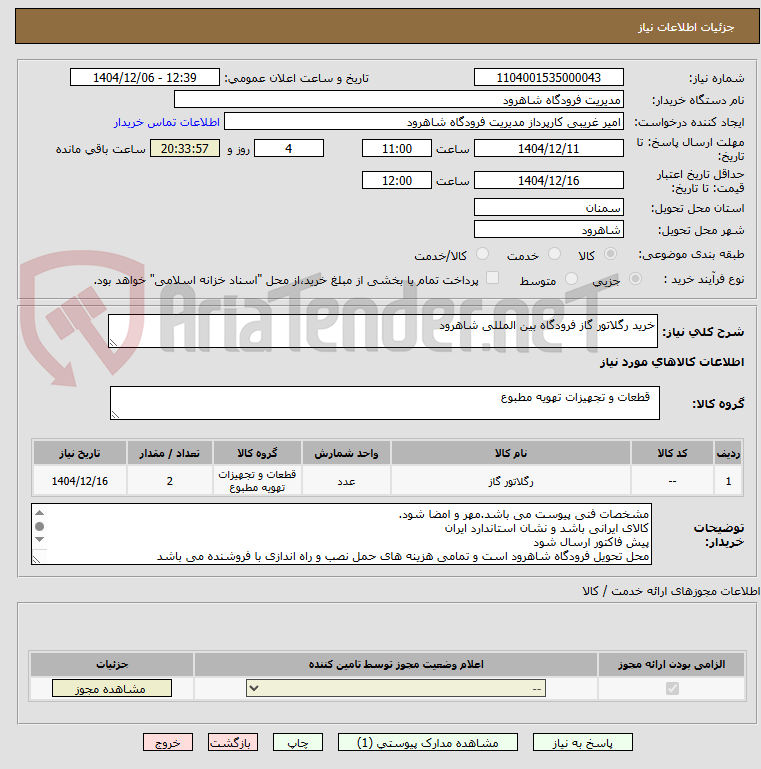Click scroll-up arrow in توضیحات خریدار box

pyautogui.click(x=40, y=513)
